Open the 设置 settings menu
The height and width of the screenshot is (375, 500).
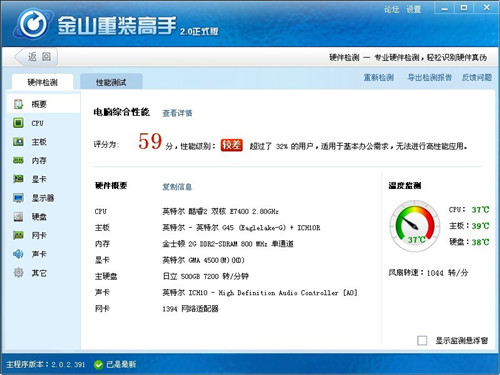click(x=413, y=9)
